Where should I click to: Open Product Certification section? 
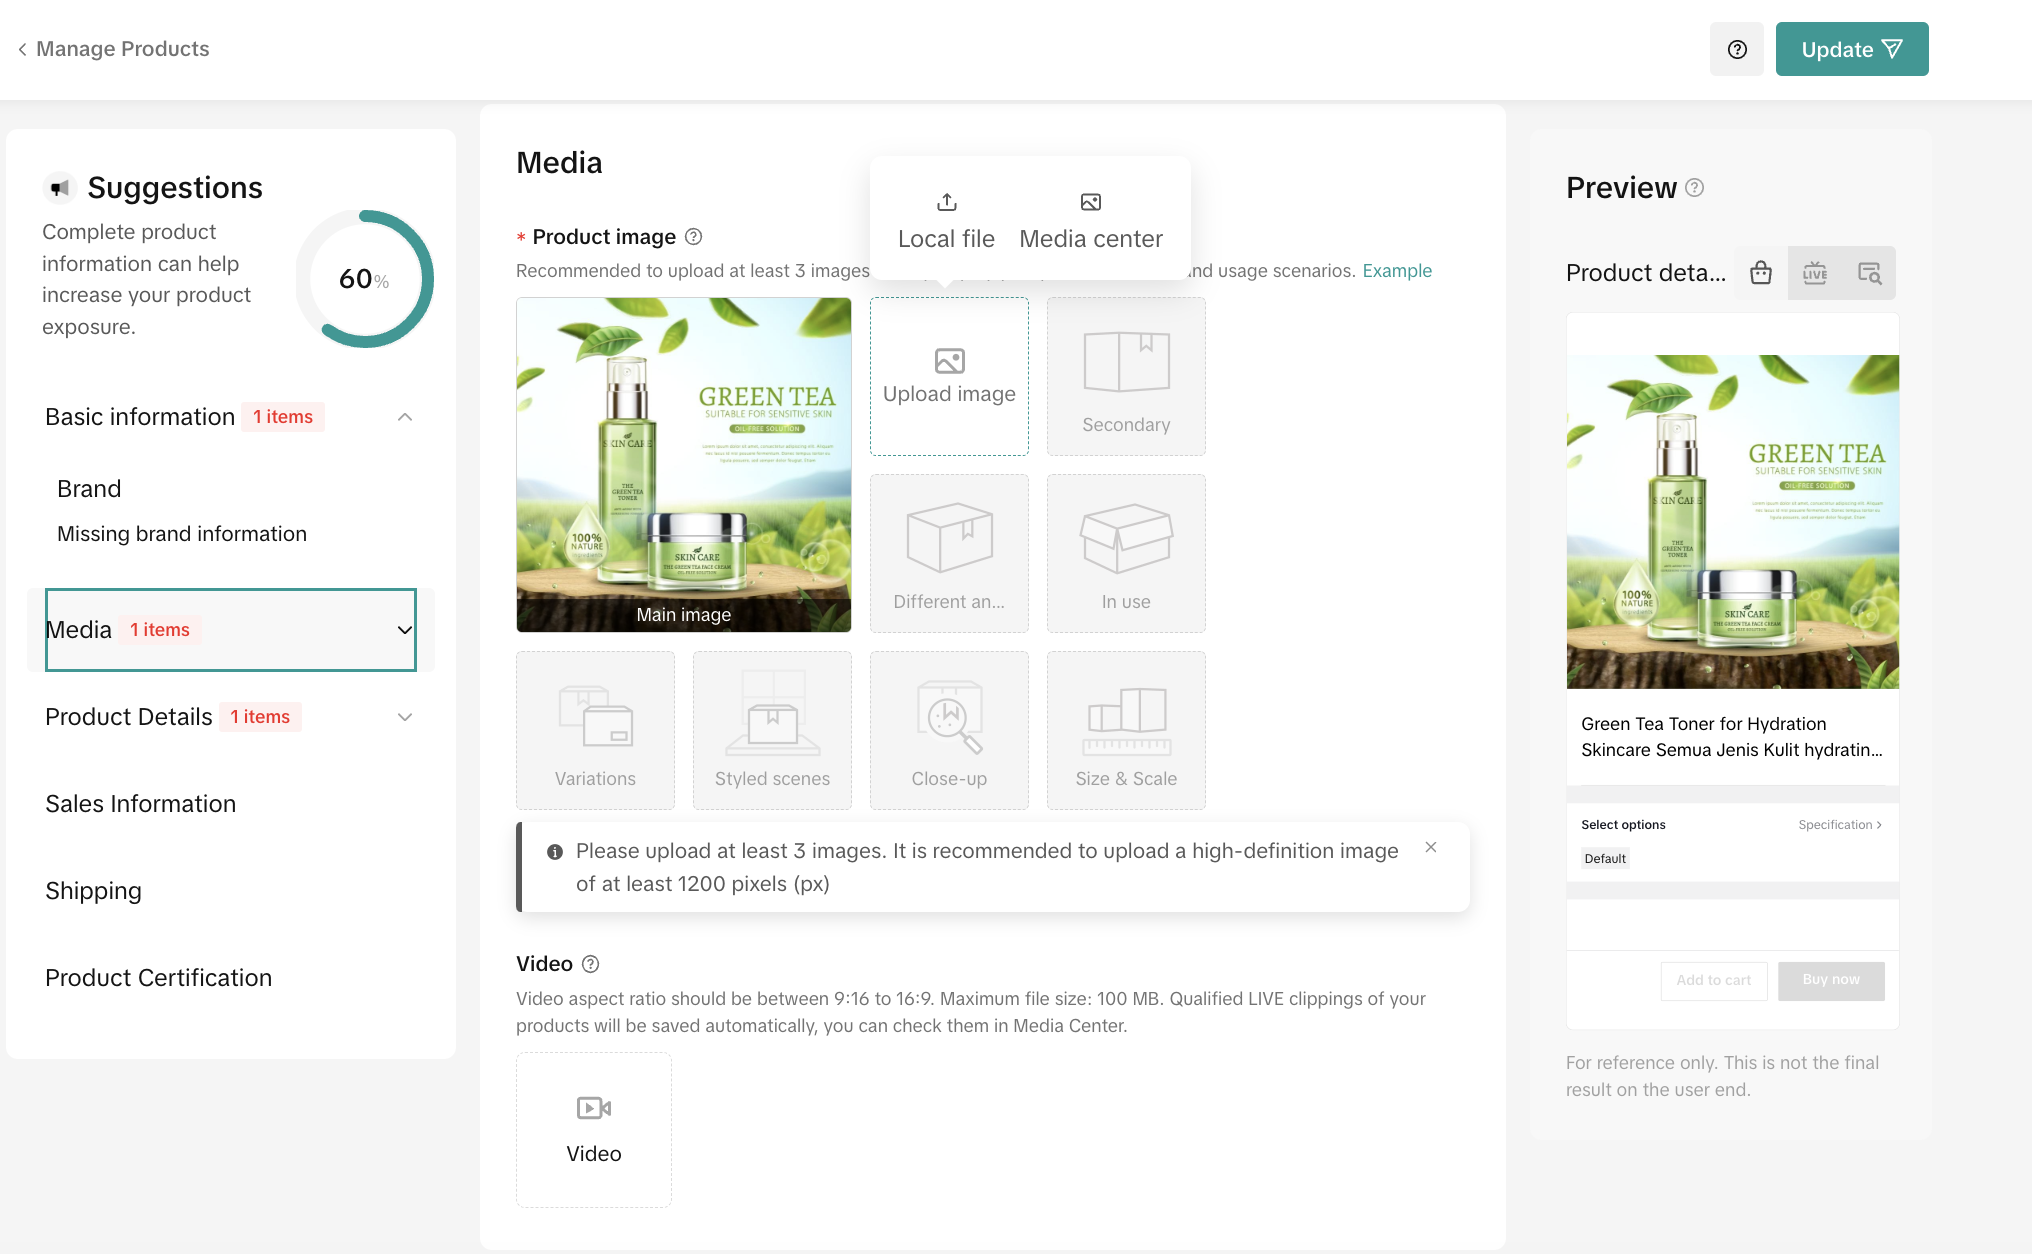pos(159,978)
